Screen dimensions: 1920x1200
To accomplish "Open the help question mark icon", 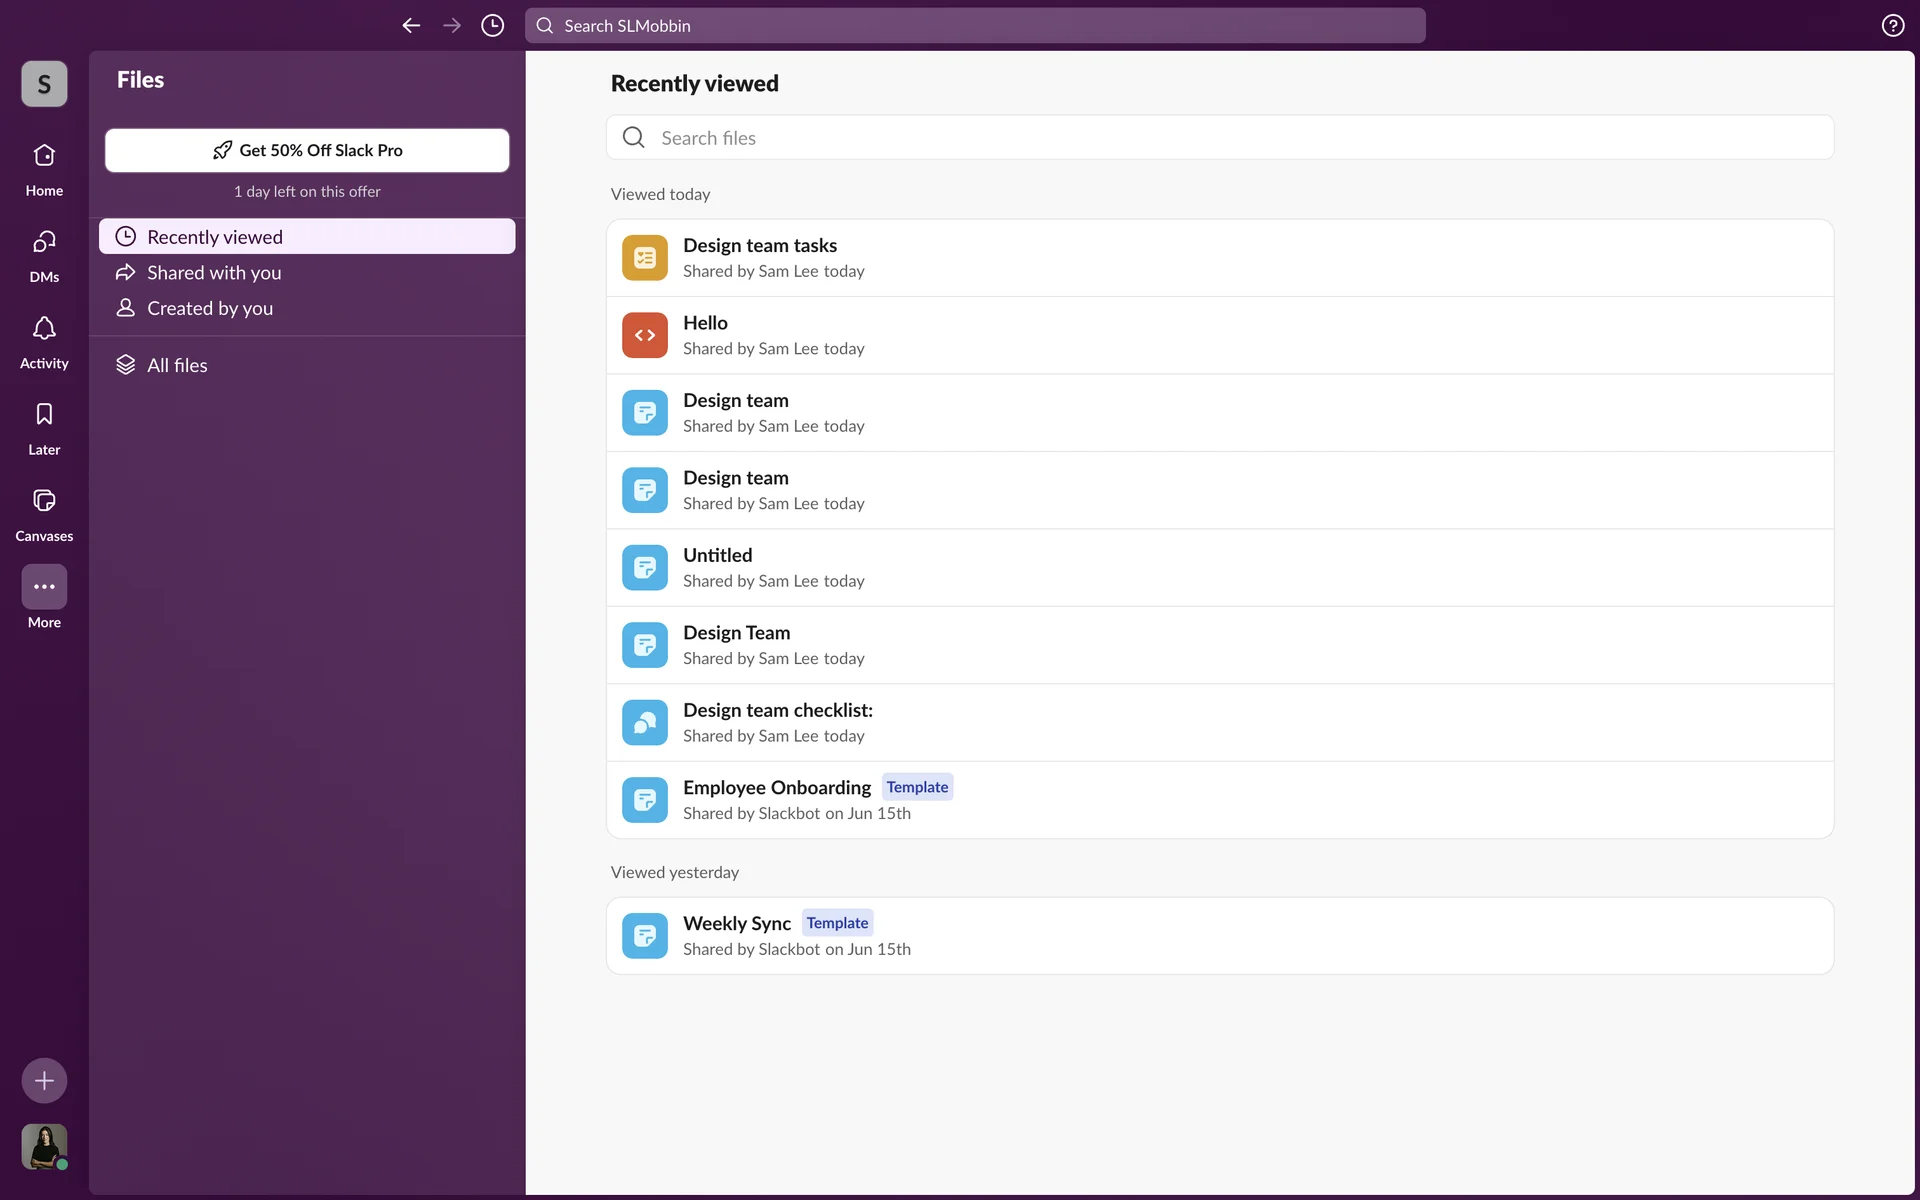I will click(1892, 26).
